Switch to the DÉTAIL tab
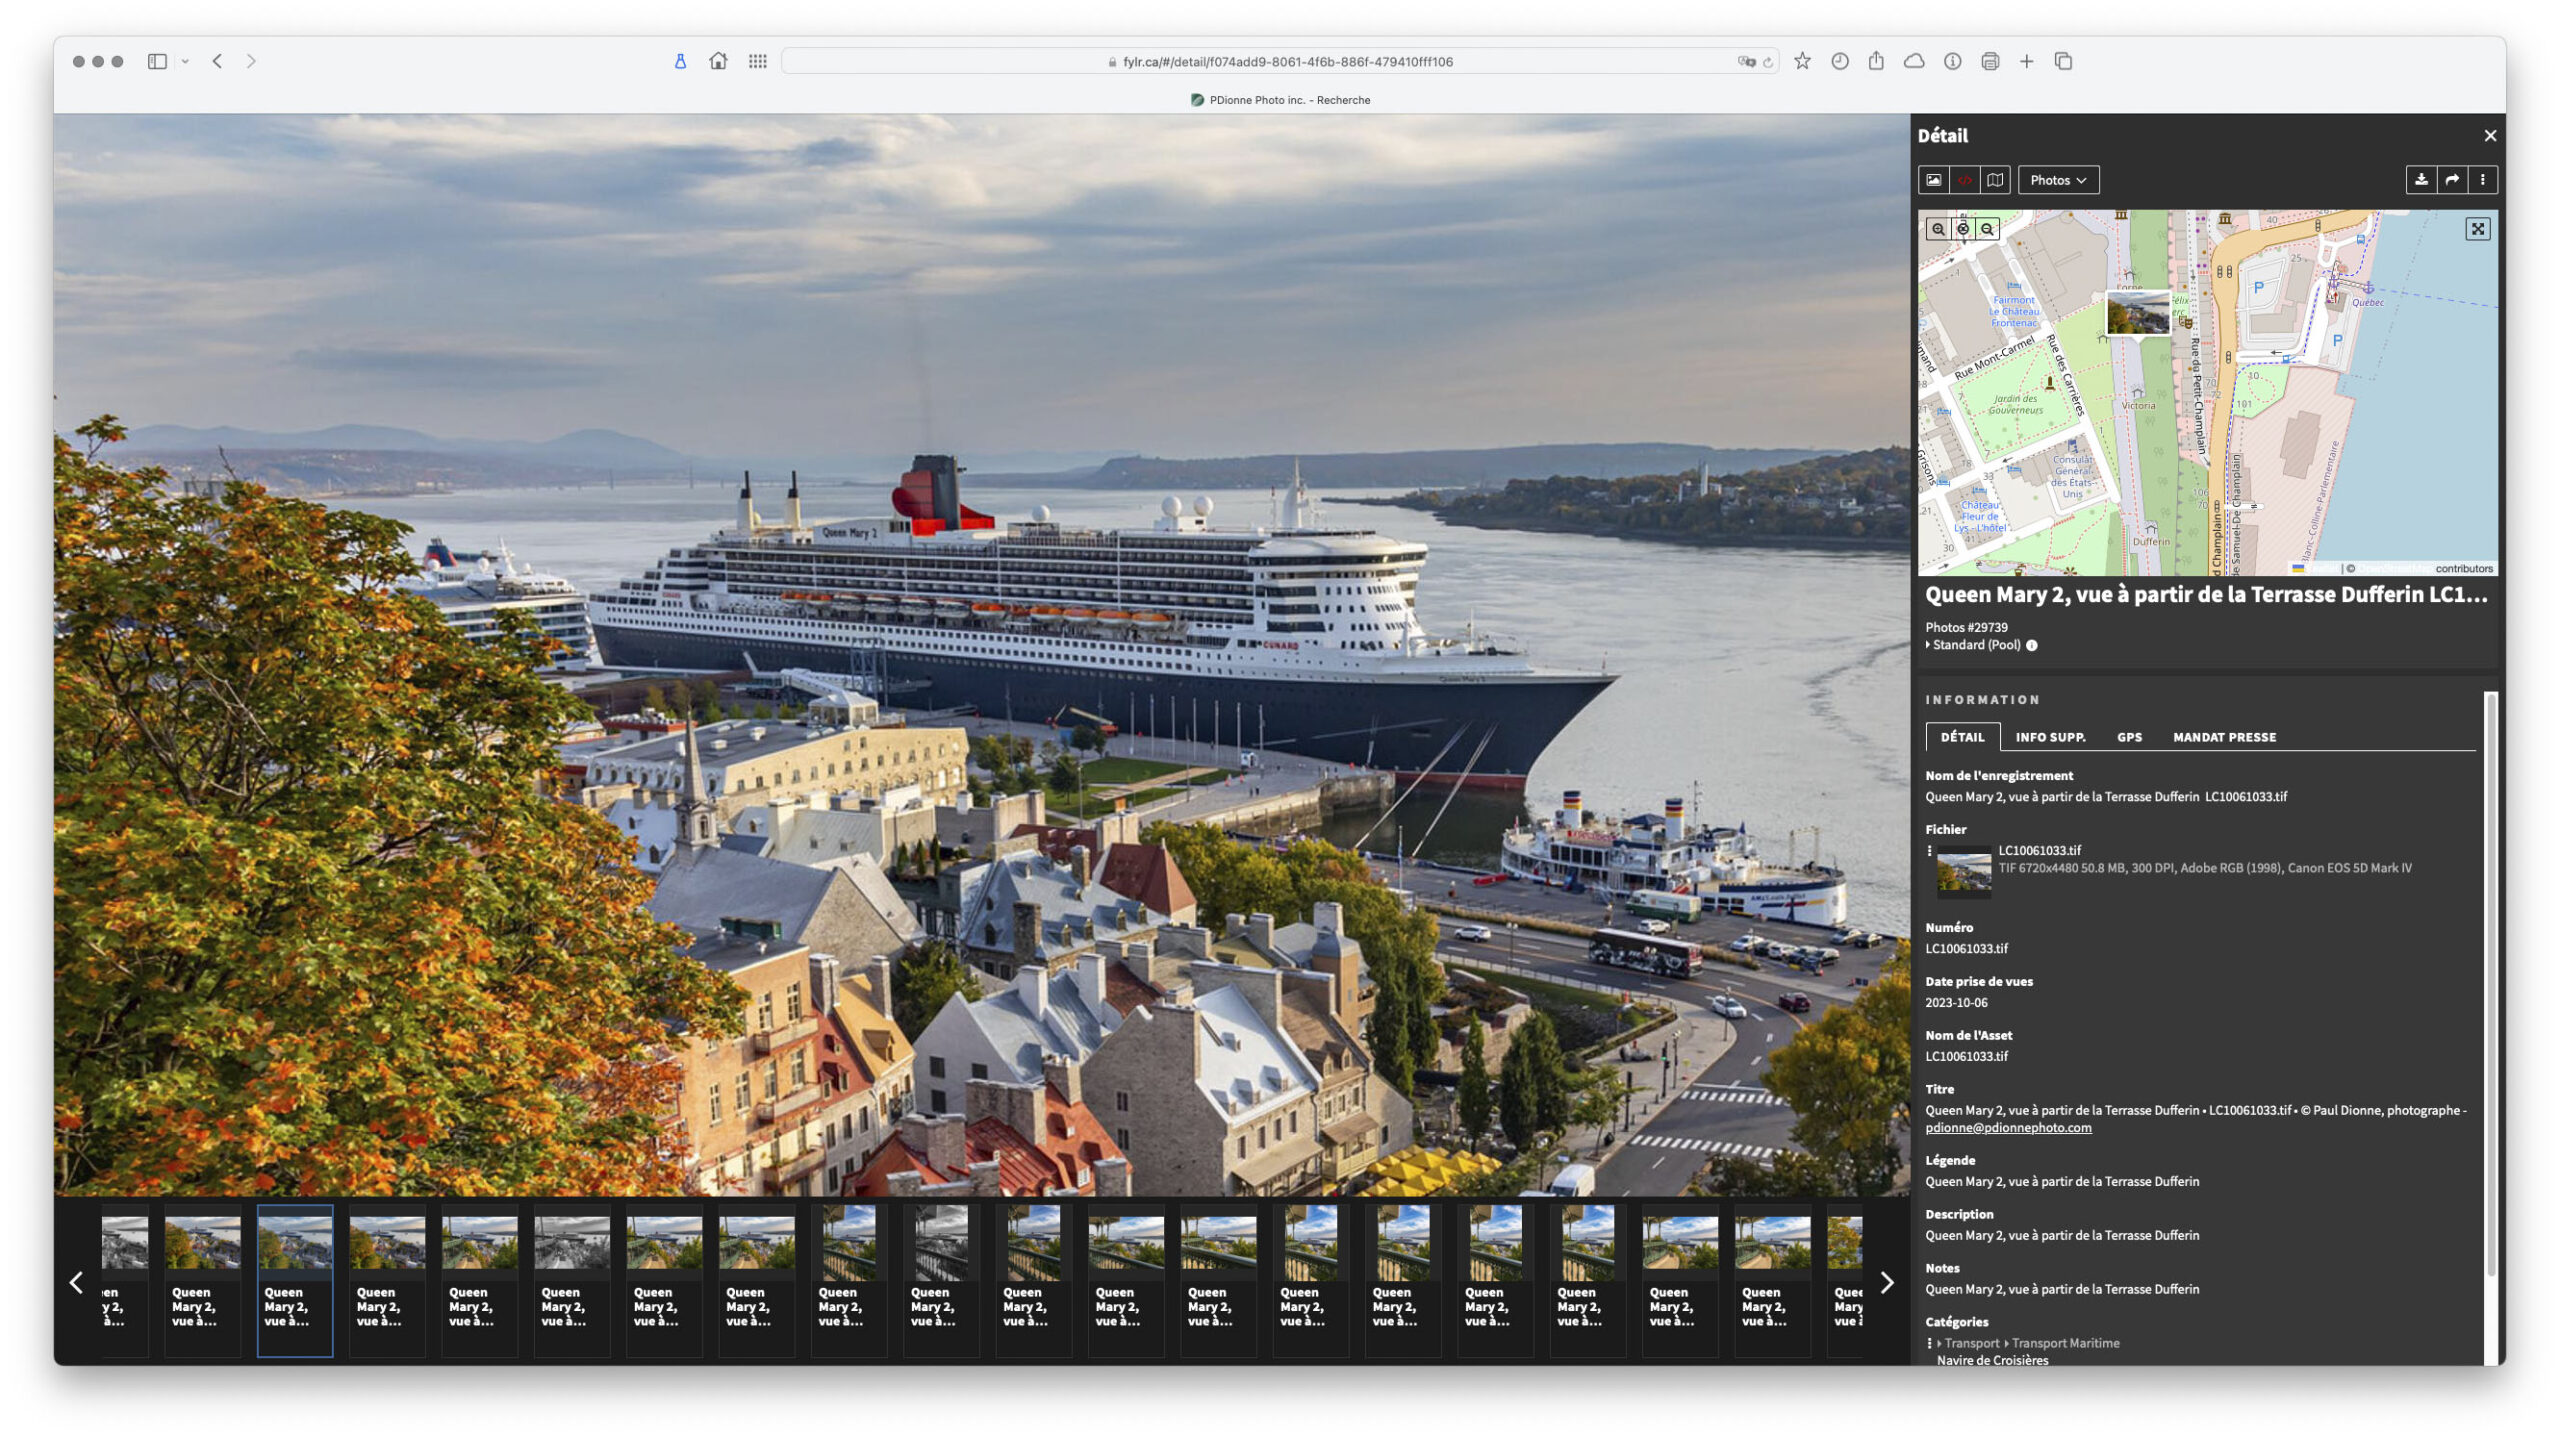 click(1962, 737)
